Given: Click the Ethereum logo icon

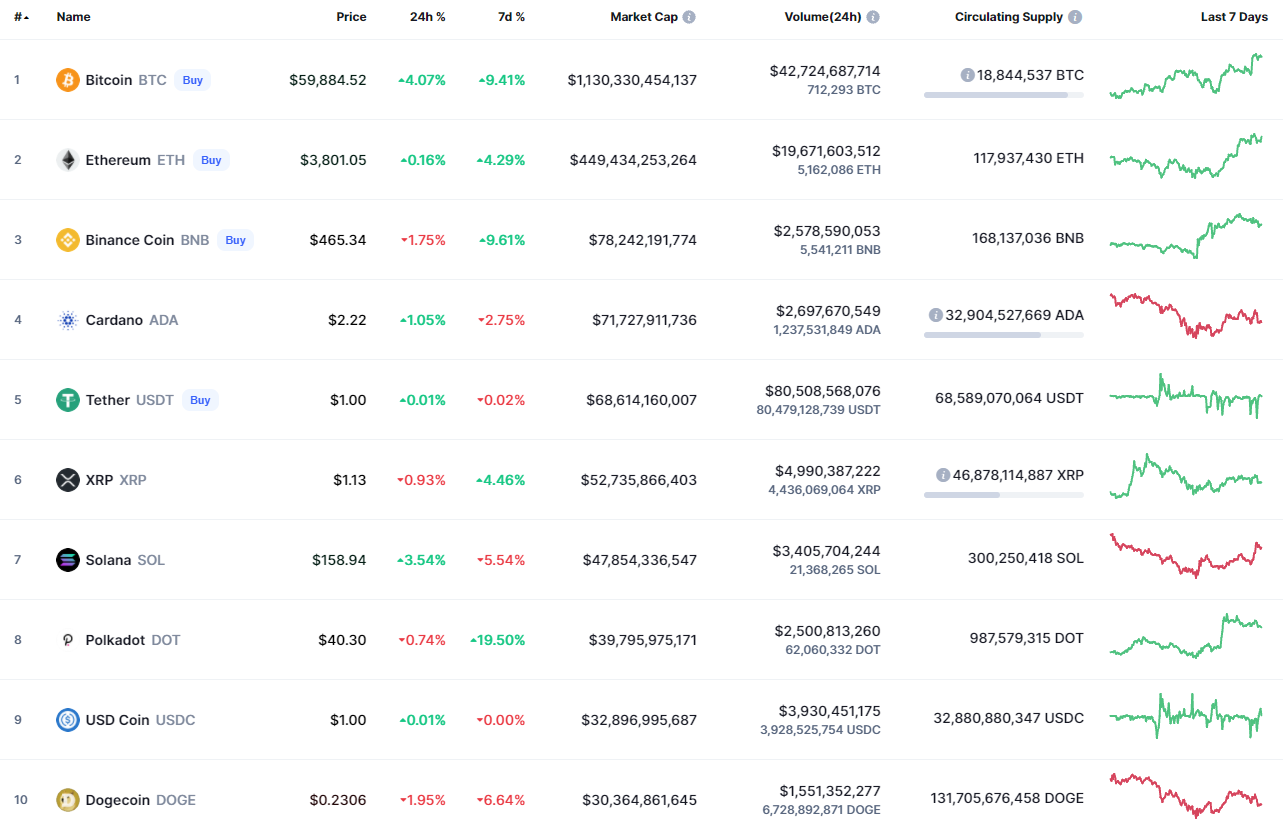Looking at the screenshot, I should [x=68, y=160].
